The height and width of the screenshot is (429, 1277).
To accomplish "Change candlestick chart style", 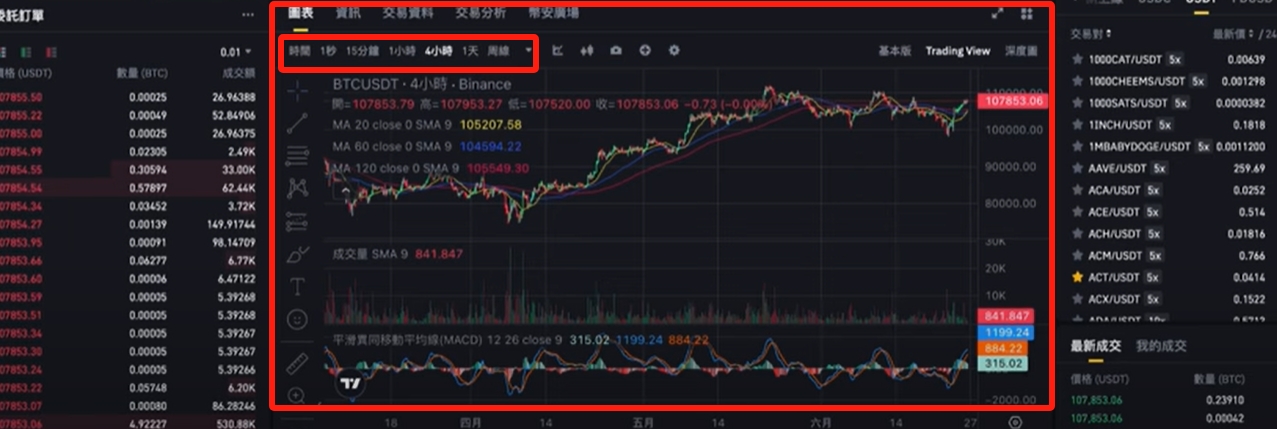I will coord(588,50).
